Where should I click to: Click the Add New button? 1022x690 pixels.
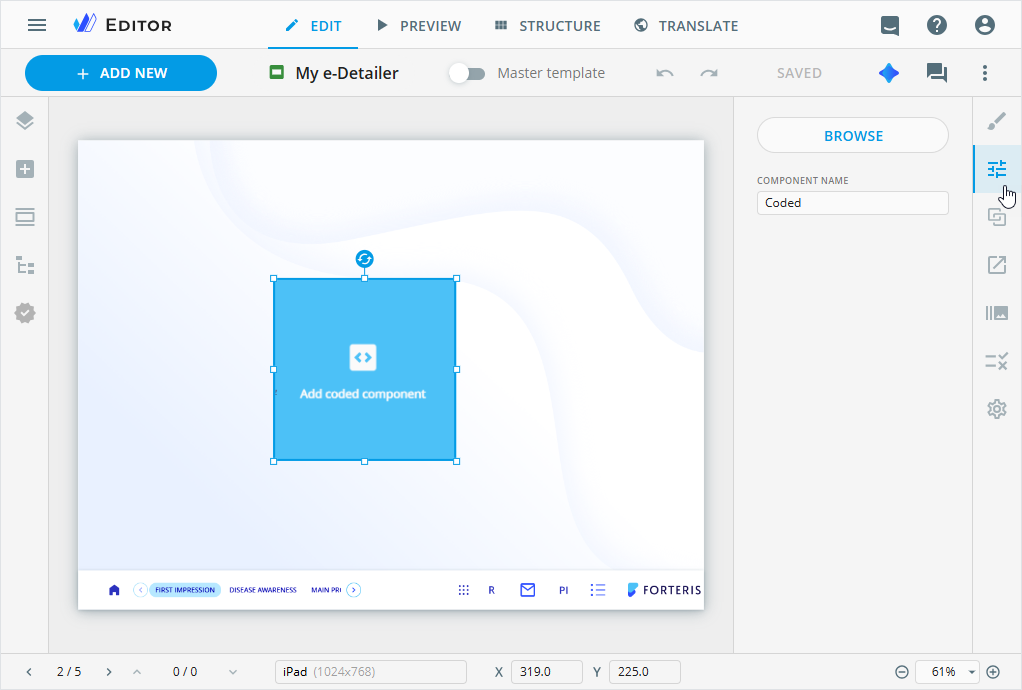point(121,73)
